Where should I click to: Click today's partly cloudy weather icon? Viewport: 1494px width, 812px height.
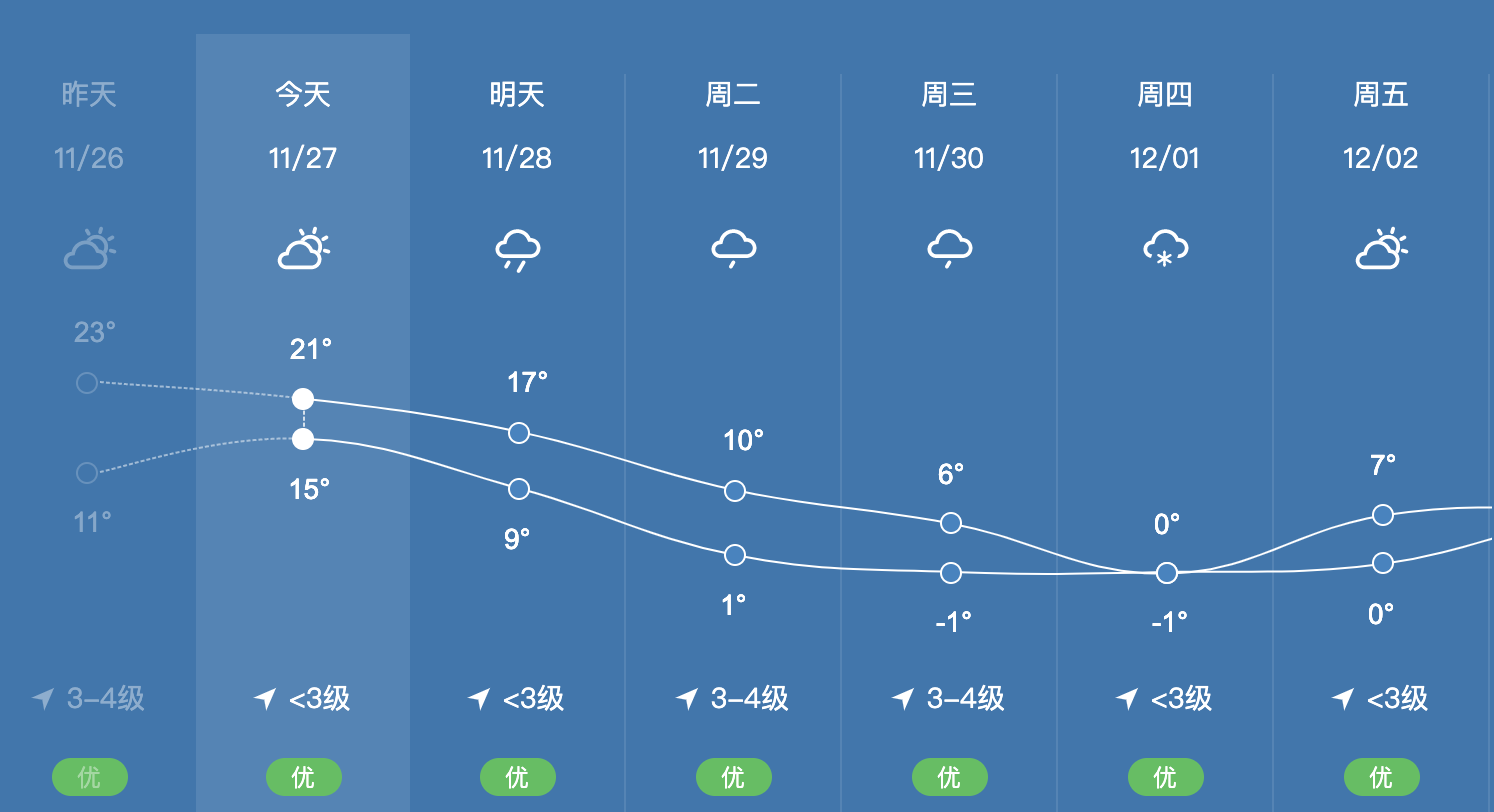pos(303,250)
